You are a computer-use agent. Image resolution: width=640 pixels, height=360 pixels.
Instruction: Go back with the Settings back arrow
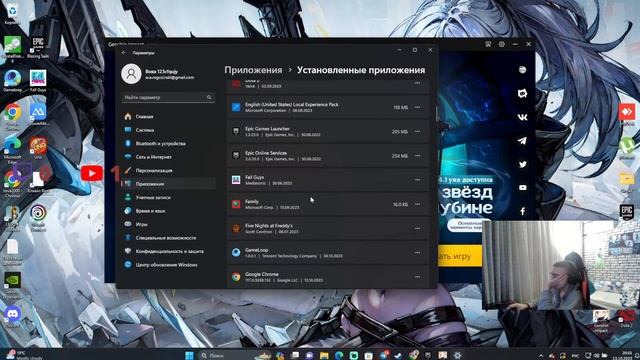pyautogui.click(x=124, y=53)
